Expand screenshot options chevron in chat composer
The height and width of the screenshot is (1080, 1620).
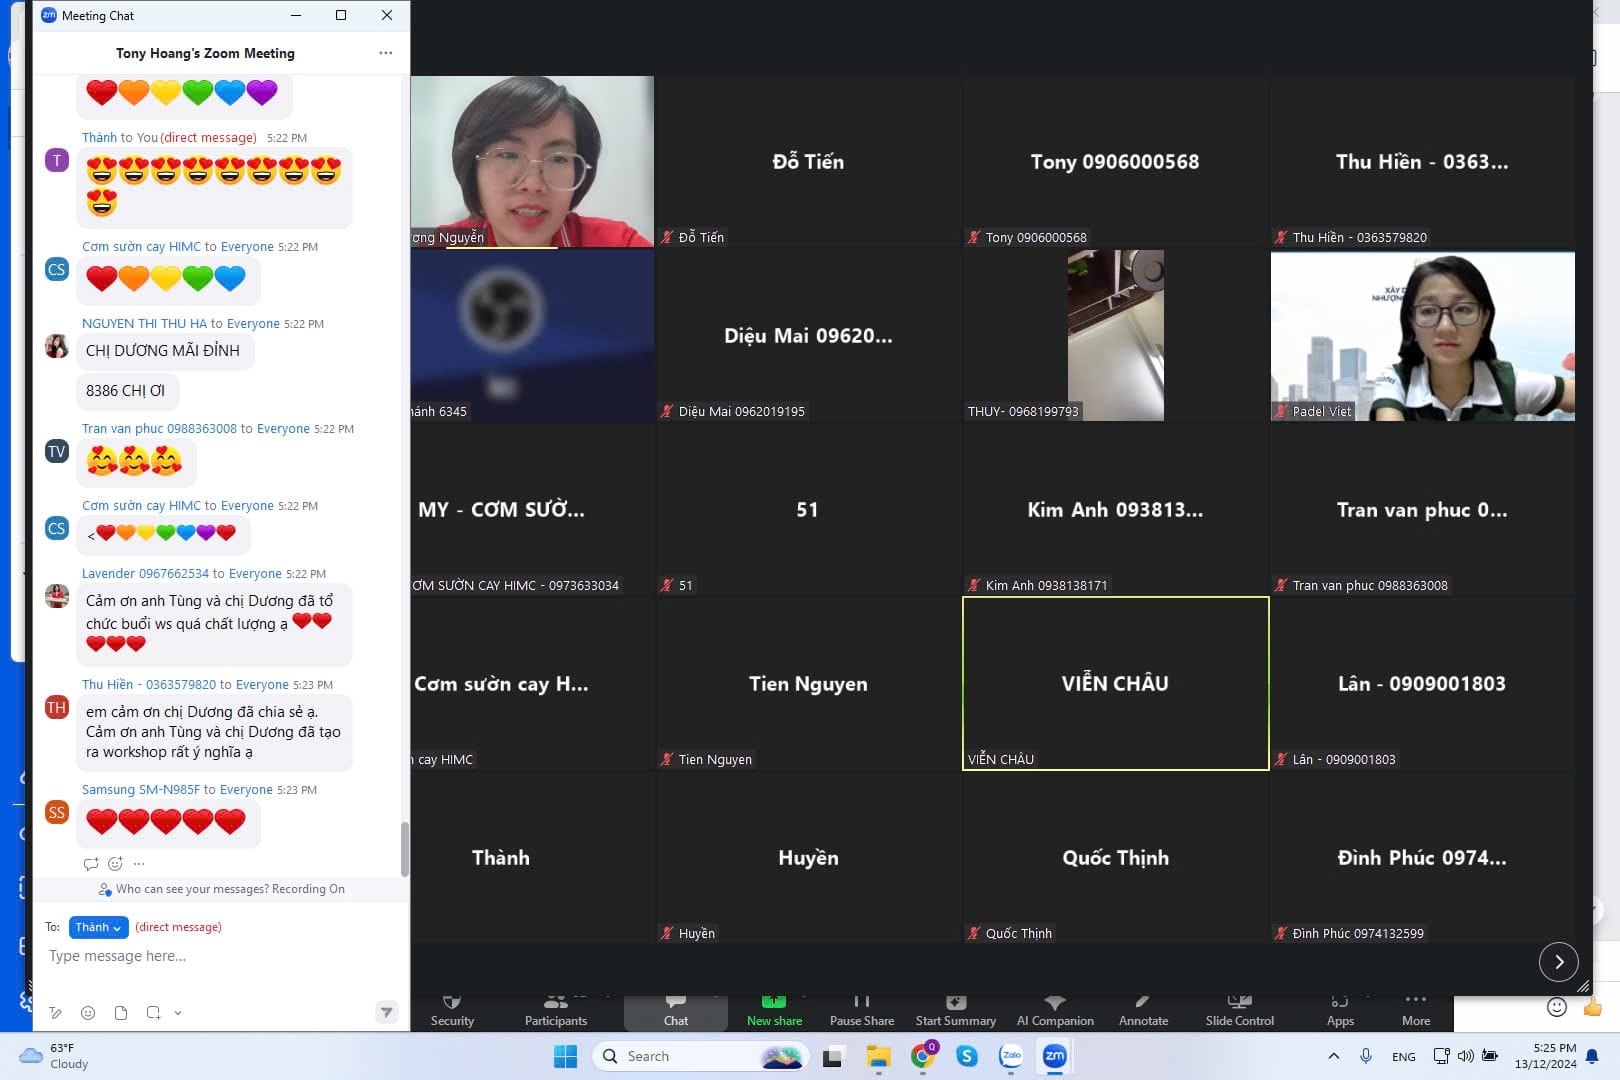coord(178,1013)
